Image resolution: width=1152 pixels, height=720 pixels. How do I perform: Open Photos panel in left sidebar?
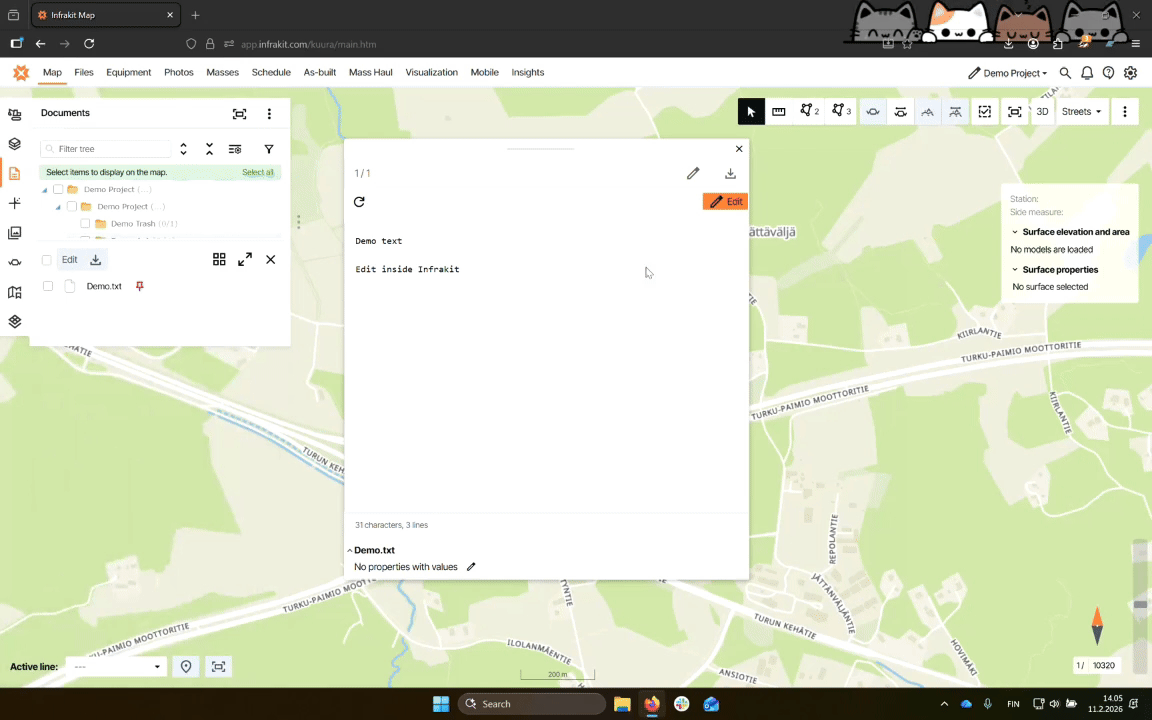pyautogui.click(x=14, y=233)
